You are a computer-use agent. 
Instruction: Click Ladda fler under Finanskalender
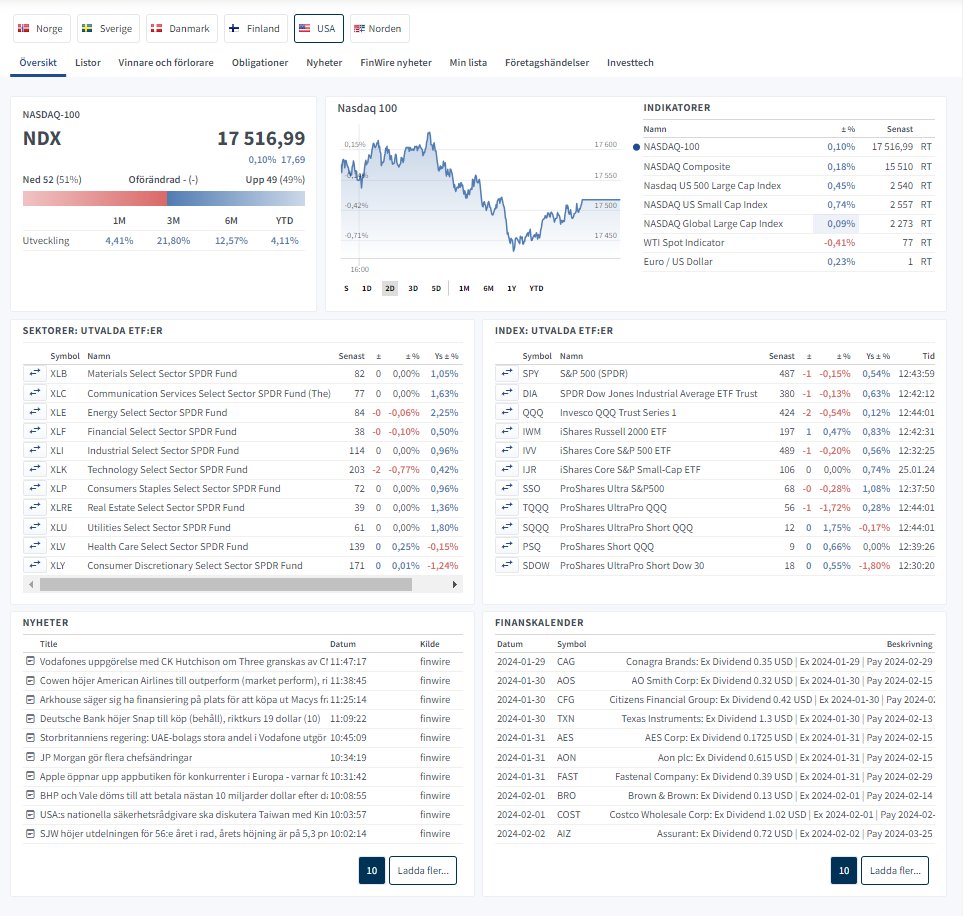[x=895, y=871]
